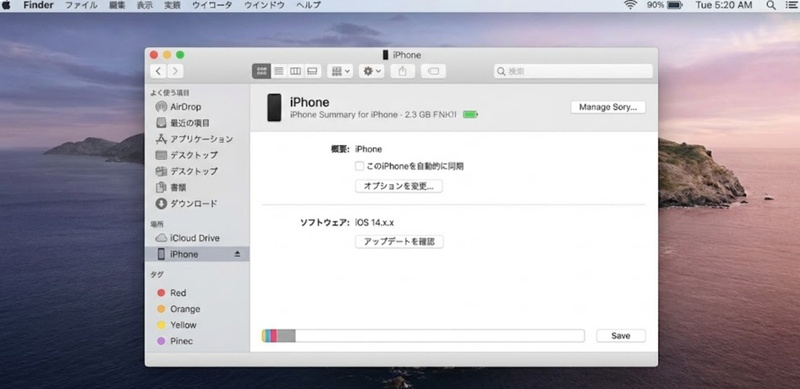Open the group-by arrangement dropdown

[x=340, y=71]
